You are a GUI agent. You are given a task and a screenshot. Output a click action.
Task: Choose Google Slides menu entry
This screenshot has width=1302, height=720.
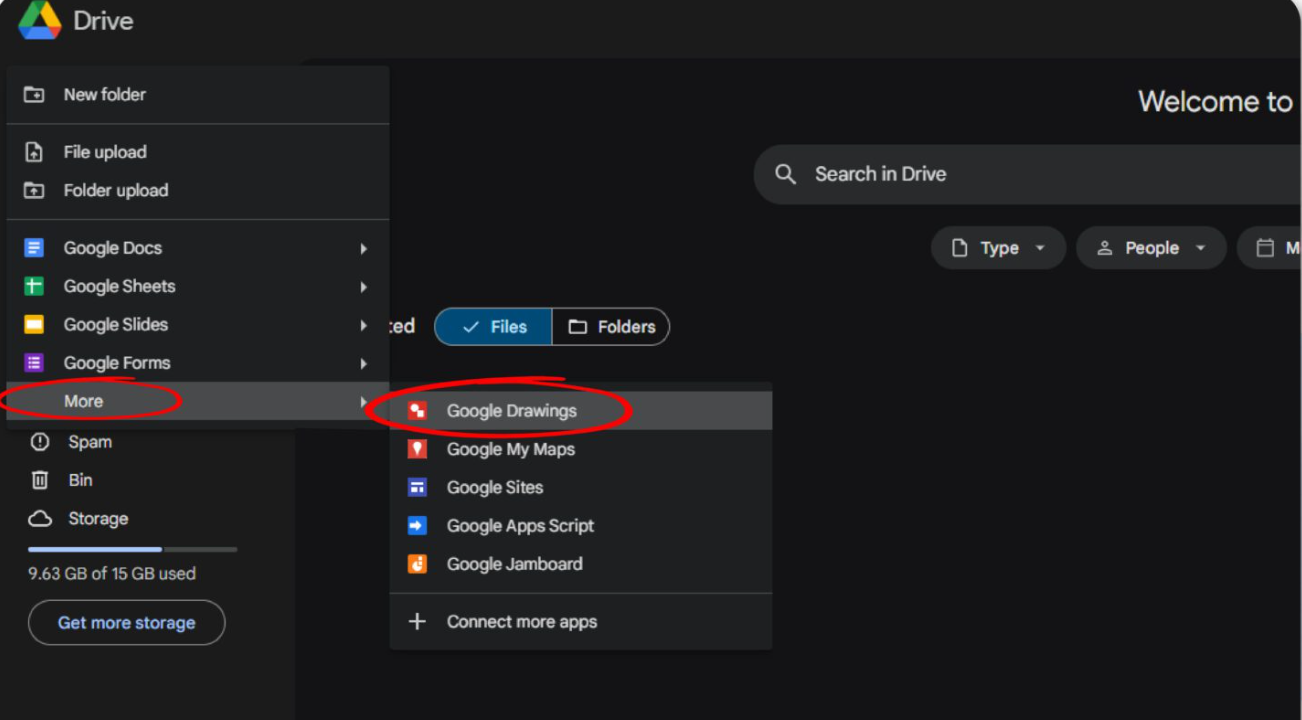pos(116,325)
